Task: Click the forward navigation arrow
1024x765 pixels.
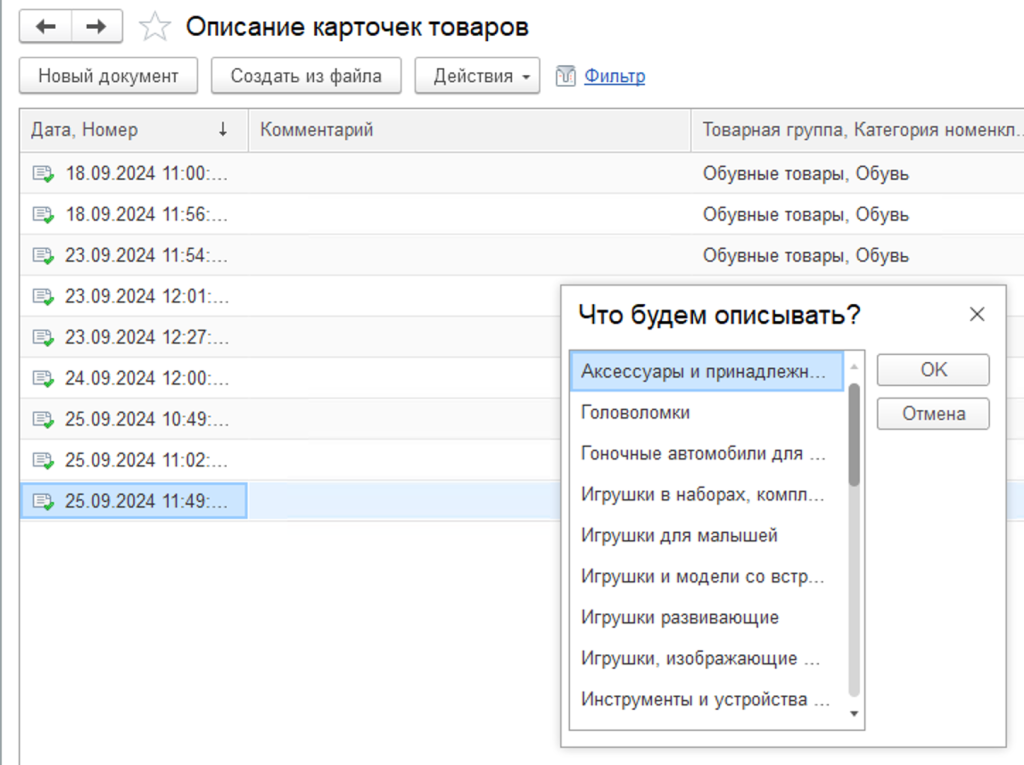Action: coord(96,27)
